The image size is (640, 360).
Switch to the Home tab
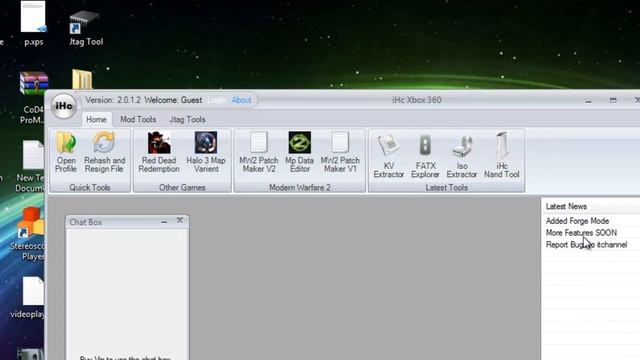tap(96, 120)
